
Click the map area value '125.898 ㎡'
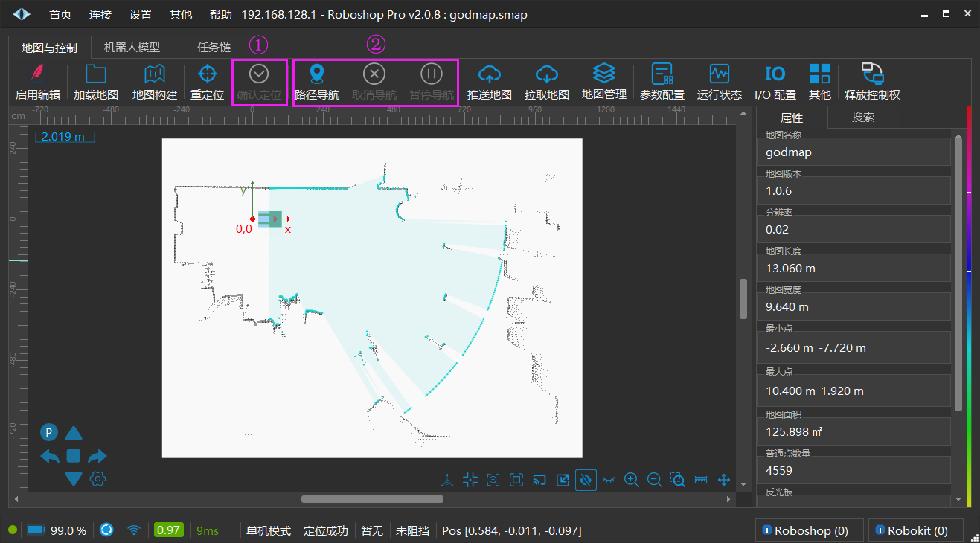coord(794,432)
